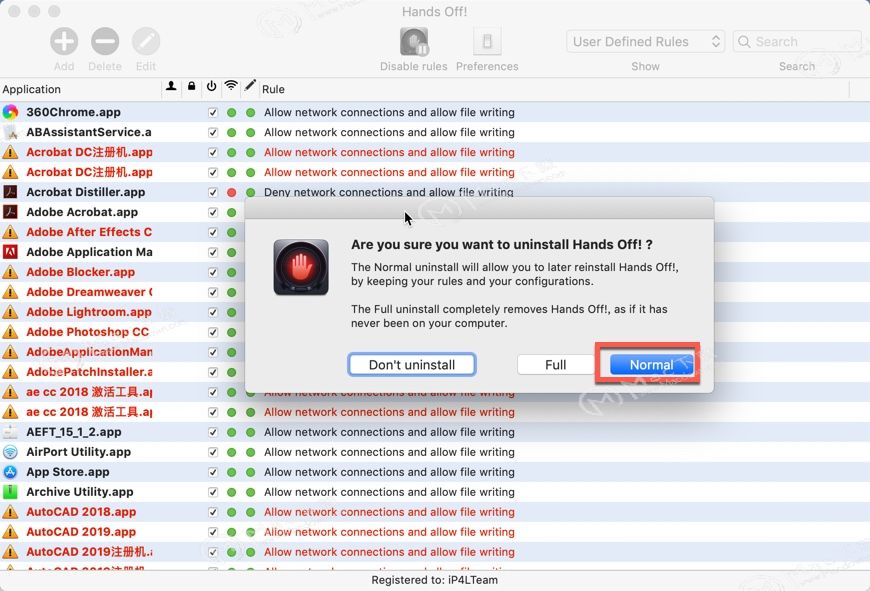Click the Disable rules hand icon
The height and width of the screenshot is (591, 870).
[414, 42]
